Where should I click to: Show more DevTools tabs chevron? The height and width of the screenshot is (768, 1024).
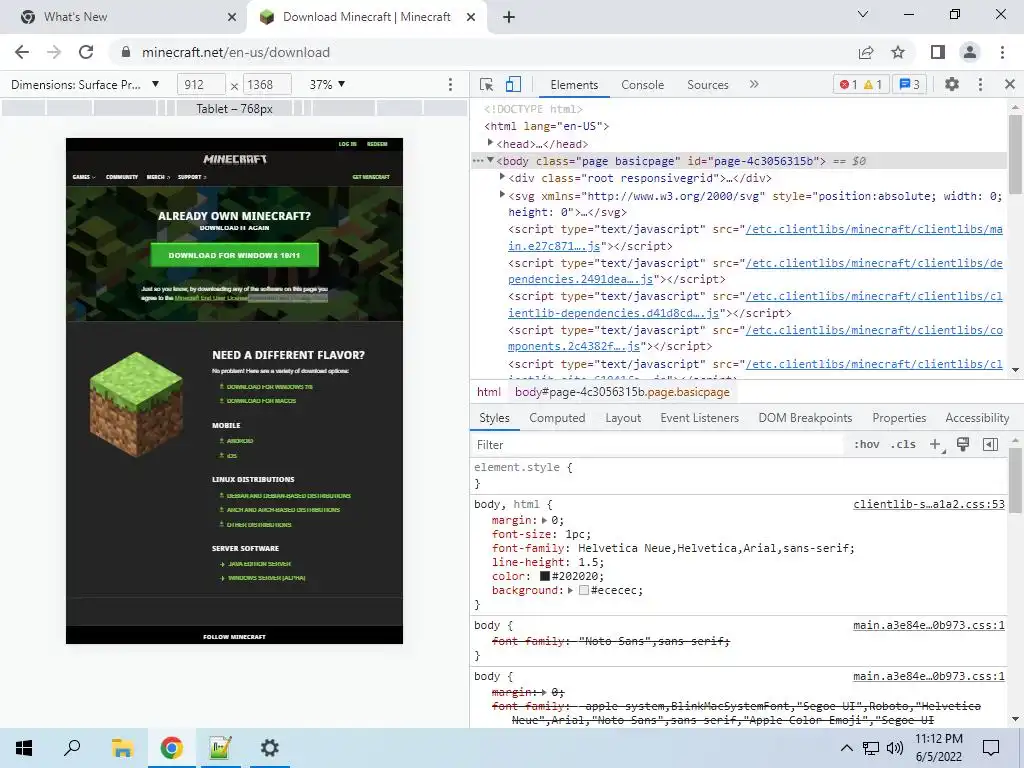pos(754,84)
